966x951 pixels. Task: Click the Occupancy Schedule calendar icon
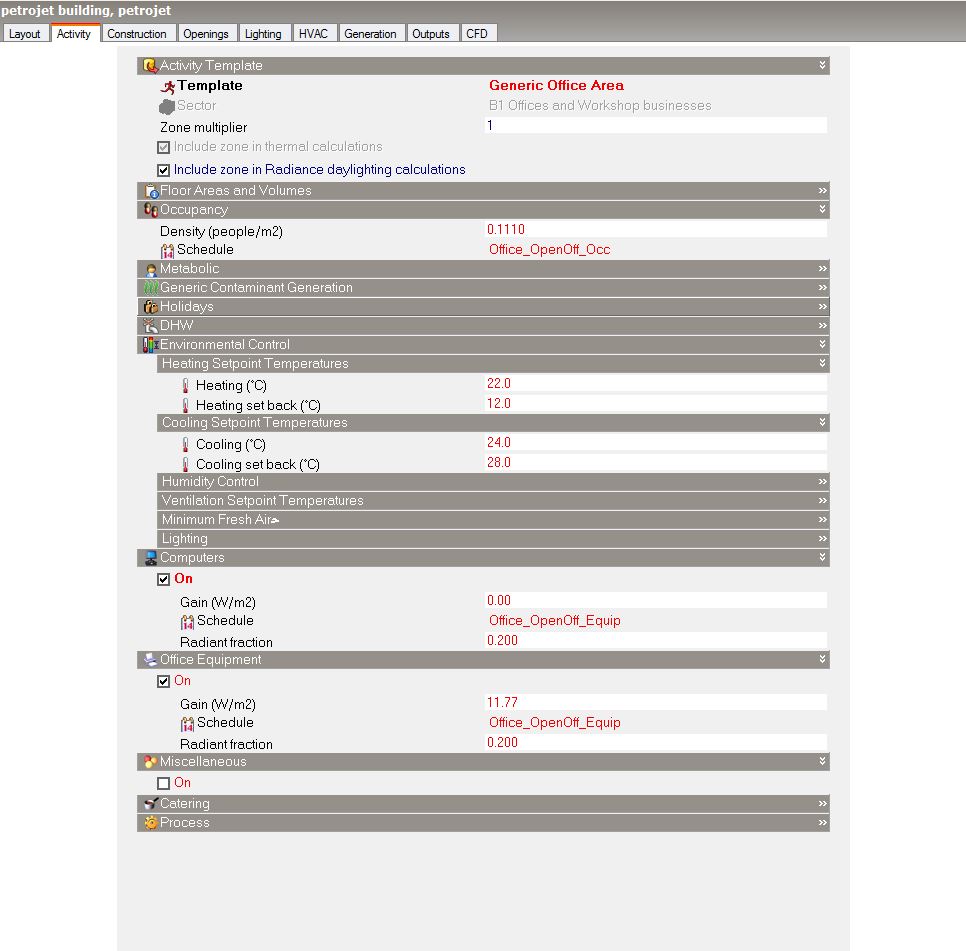pyautogui.click(x=167, y=250)
